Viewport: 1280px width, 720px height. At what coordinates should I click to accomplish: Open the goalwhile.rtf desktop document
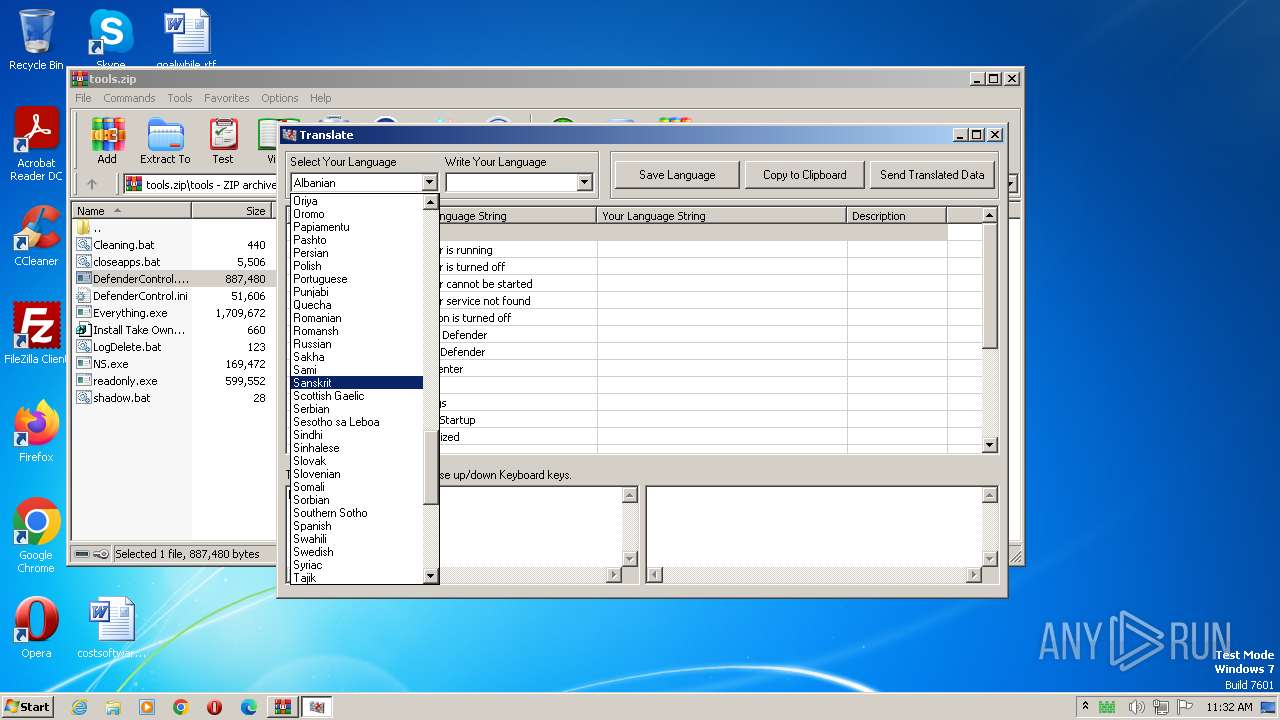(x=186, y=40)
